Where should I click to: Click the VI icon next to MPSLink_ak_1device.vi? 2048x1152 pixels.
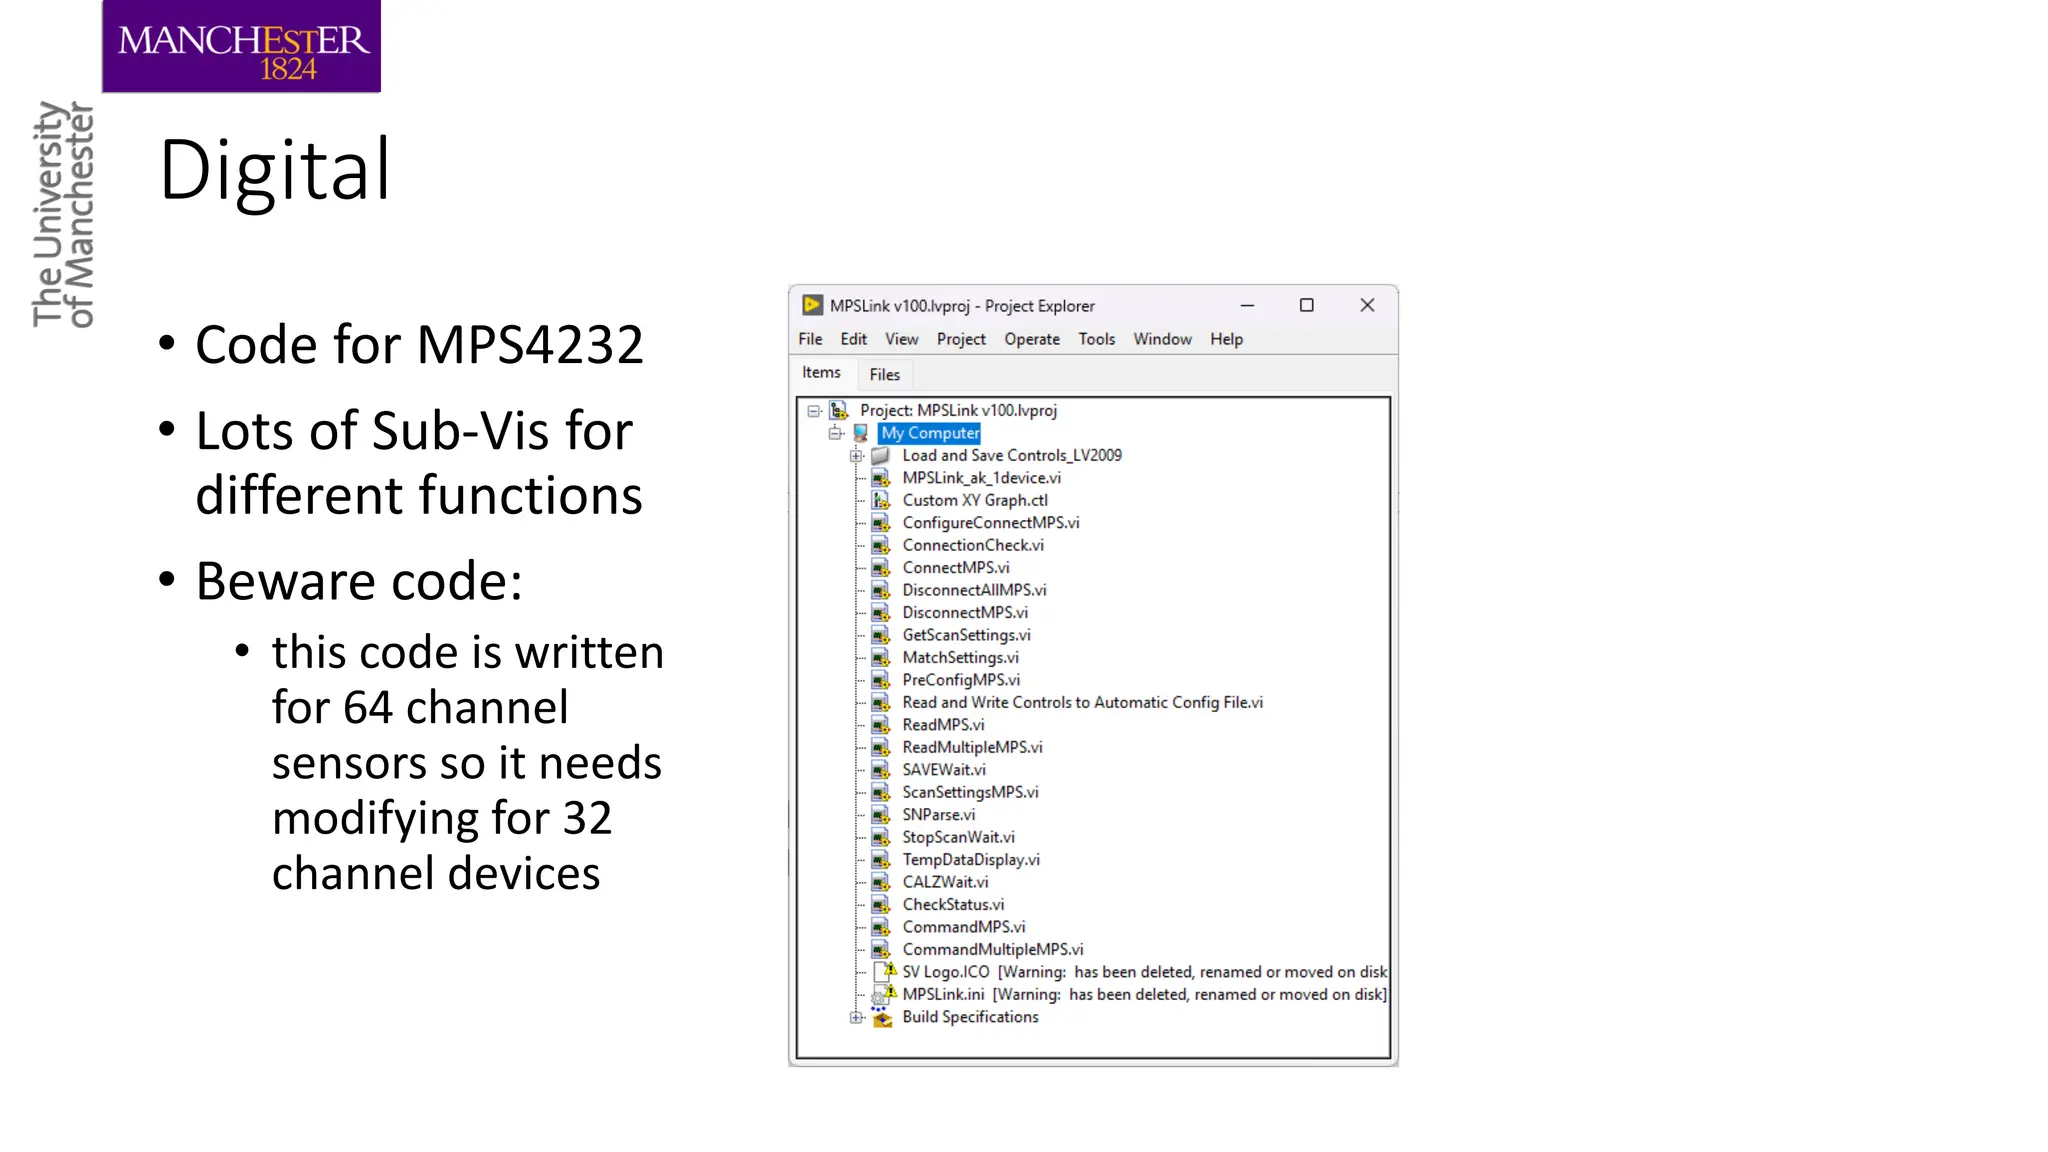(881, 478)
